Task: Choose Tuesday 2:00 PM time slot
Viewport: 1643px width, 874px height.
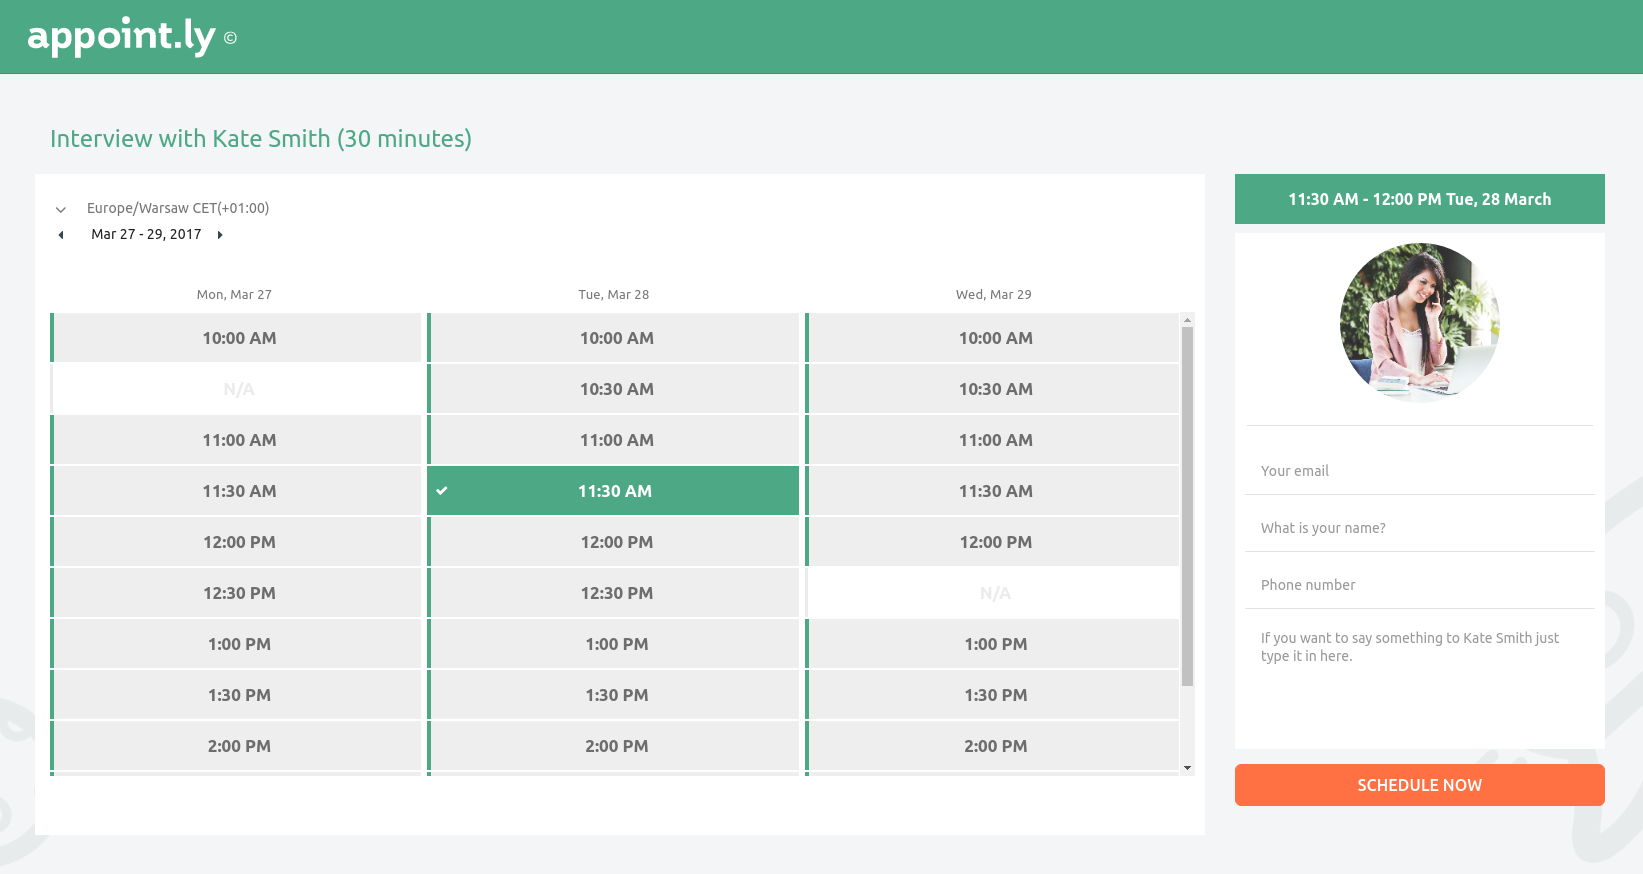Action: tap(616, 746)
